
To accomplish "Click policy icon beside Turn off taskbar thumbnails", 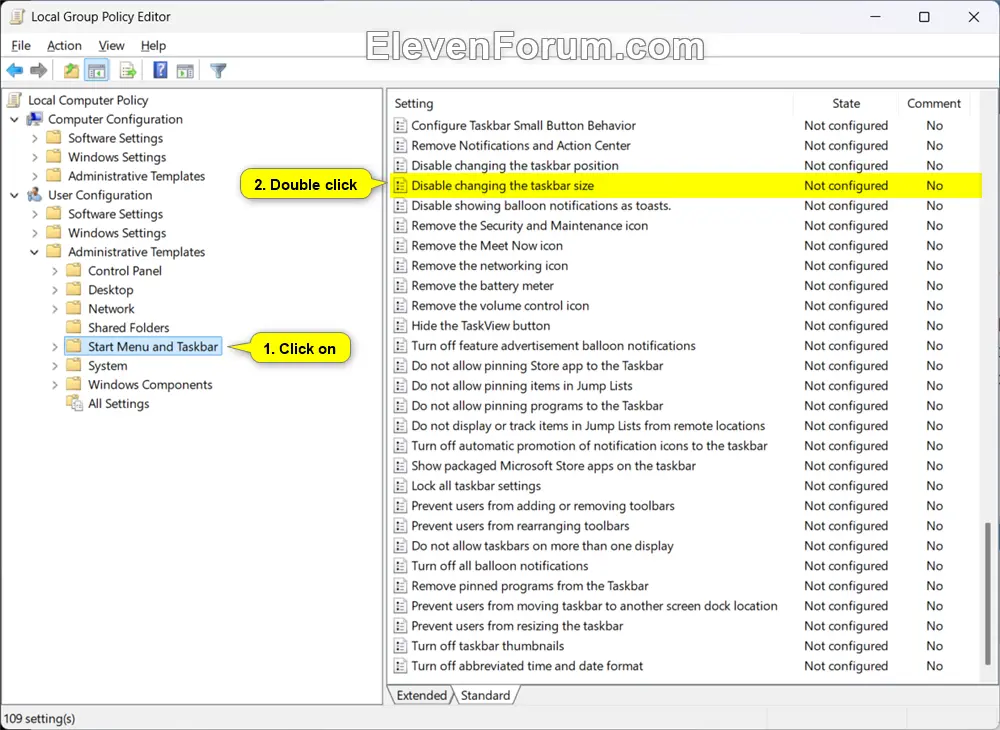I will pyautogui.click(x=400, y=646).
